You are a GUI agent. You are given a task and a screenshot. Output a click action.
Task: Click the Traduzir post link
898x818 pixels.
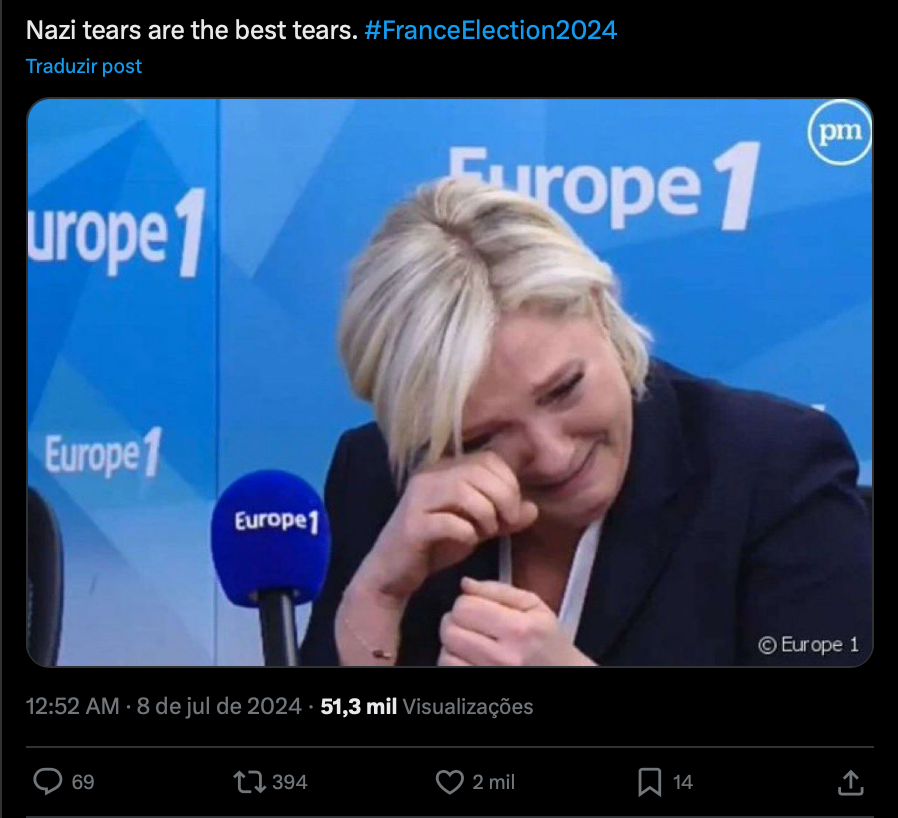tap(84, 66)
